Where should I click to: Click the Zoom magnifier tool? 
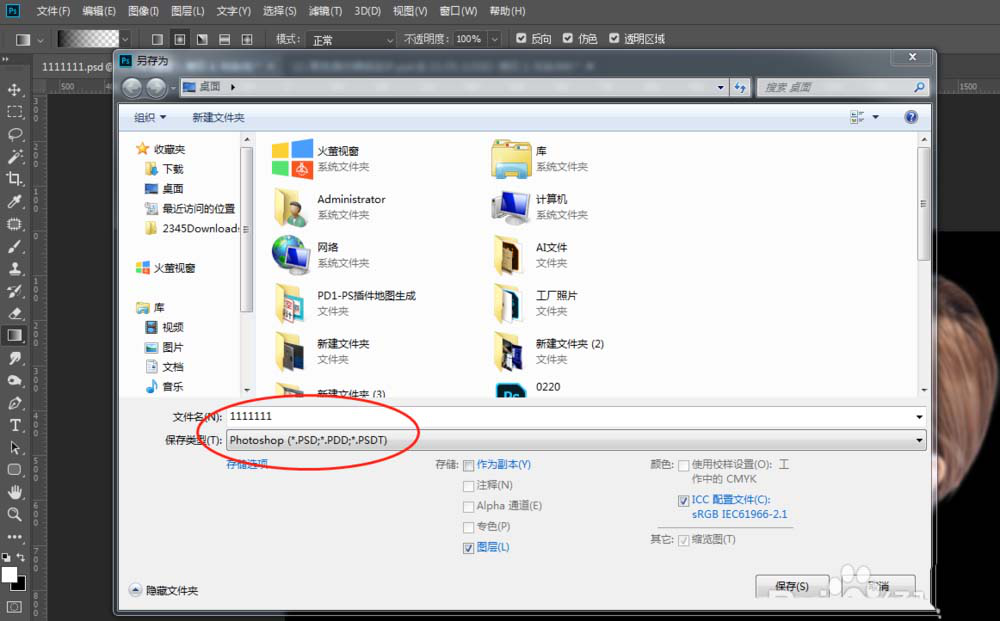pyautogui.click(x=15, y=514)
